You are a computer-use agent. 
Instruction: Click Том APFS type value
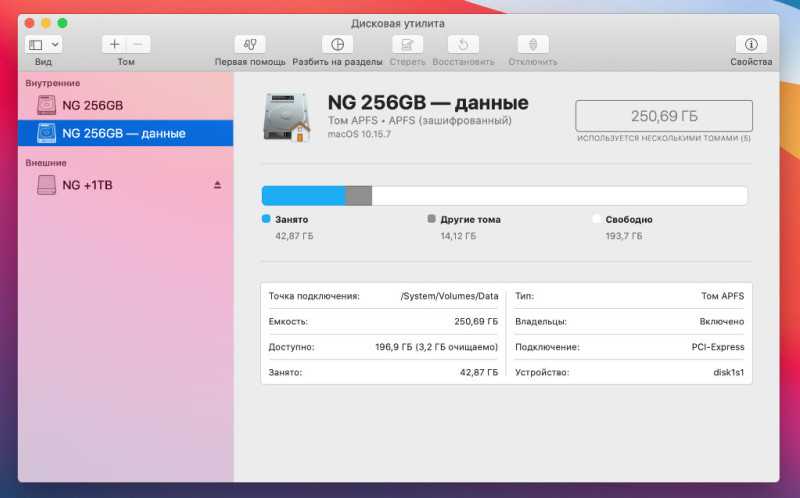(722, 296)
